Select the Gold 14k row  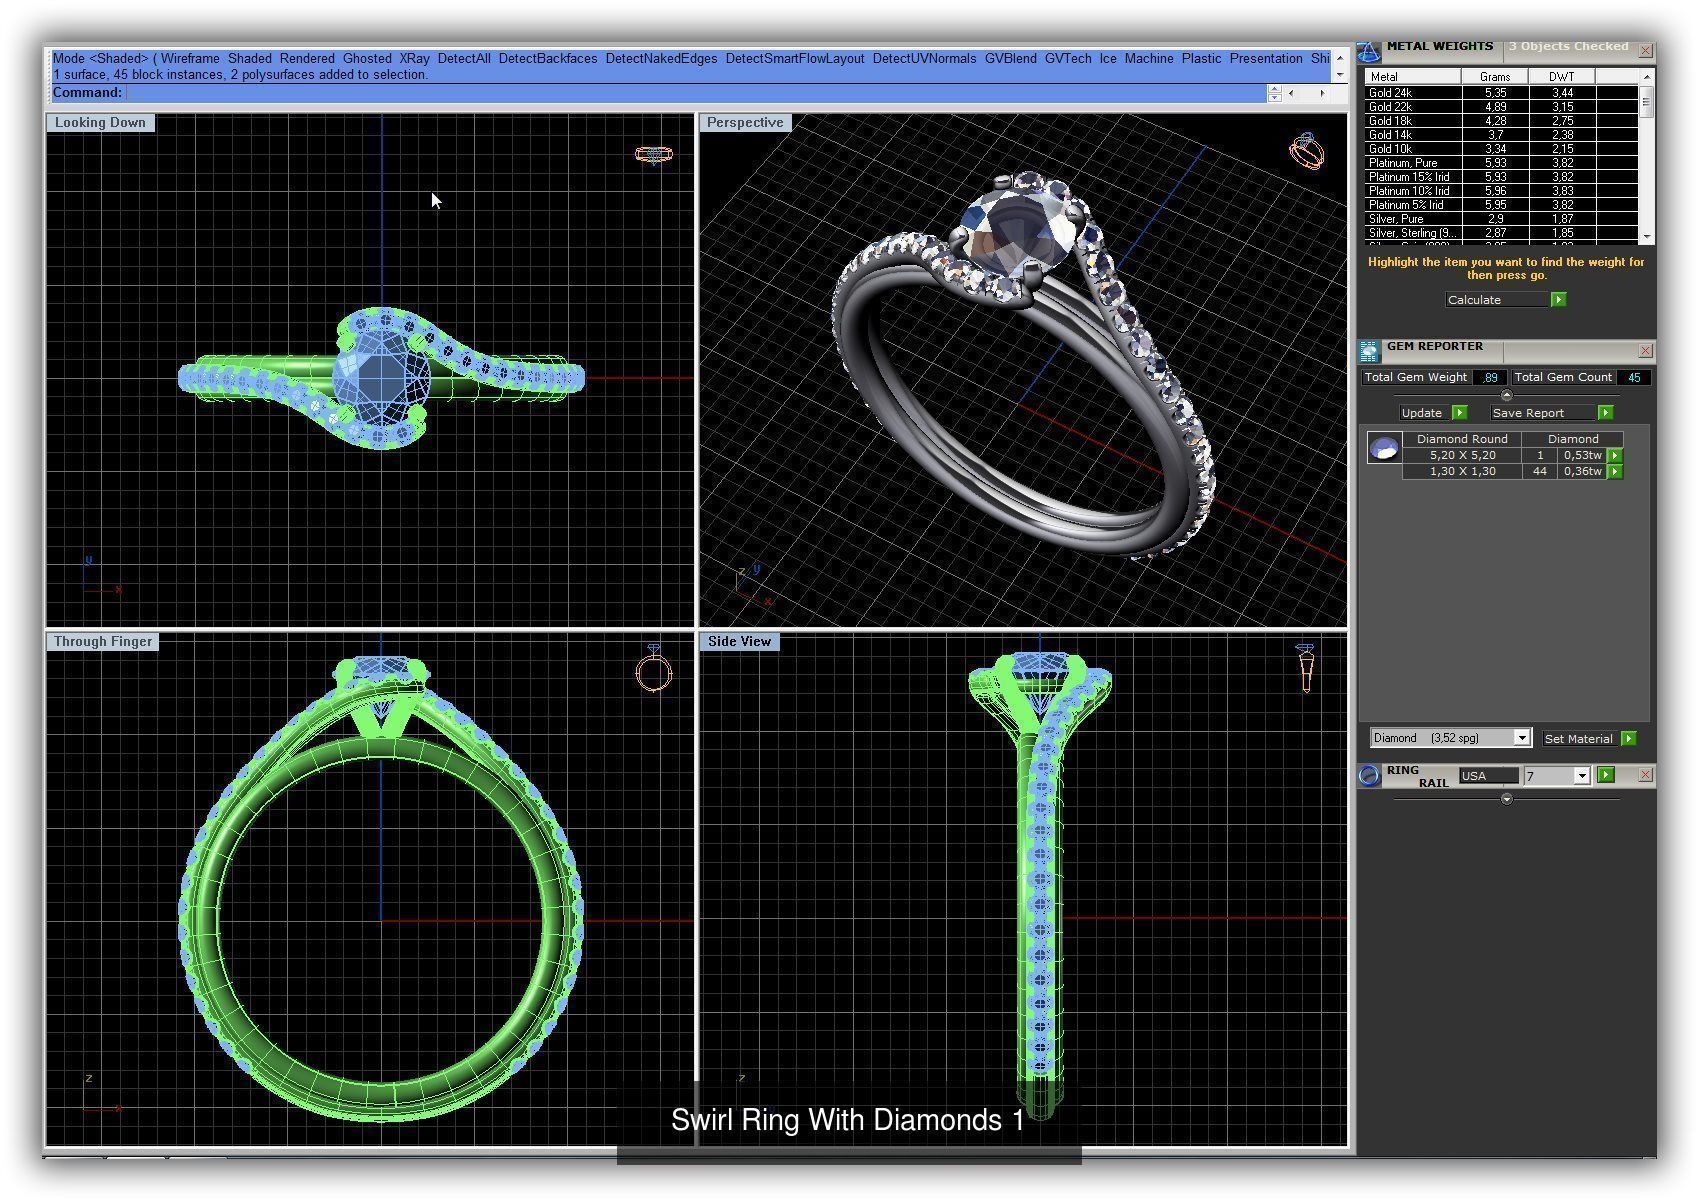point(1502,135)
